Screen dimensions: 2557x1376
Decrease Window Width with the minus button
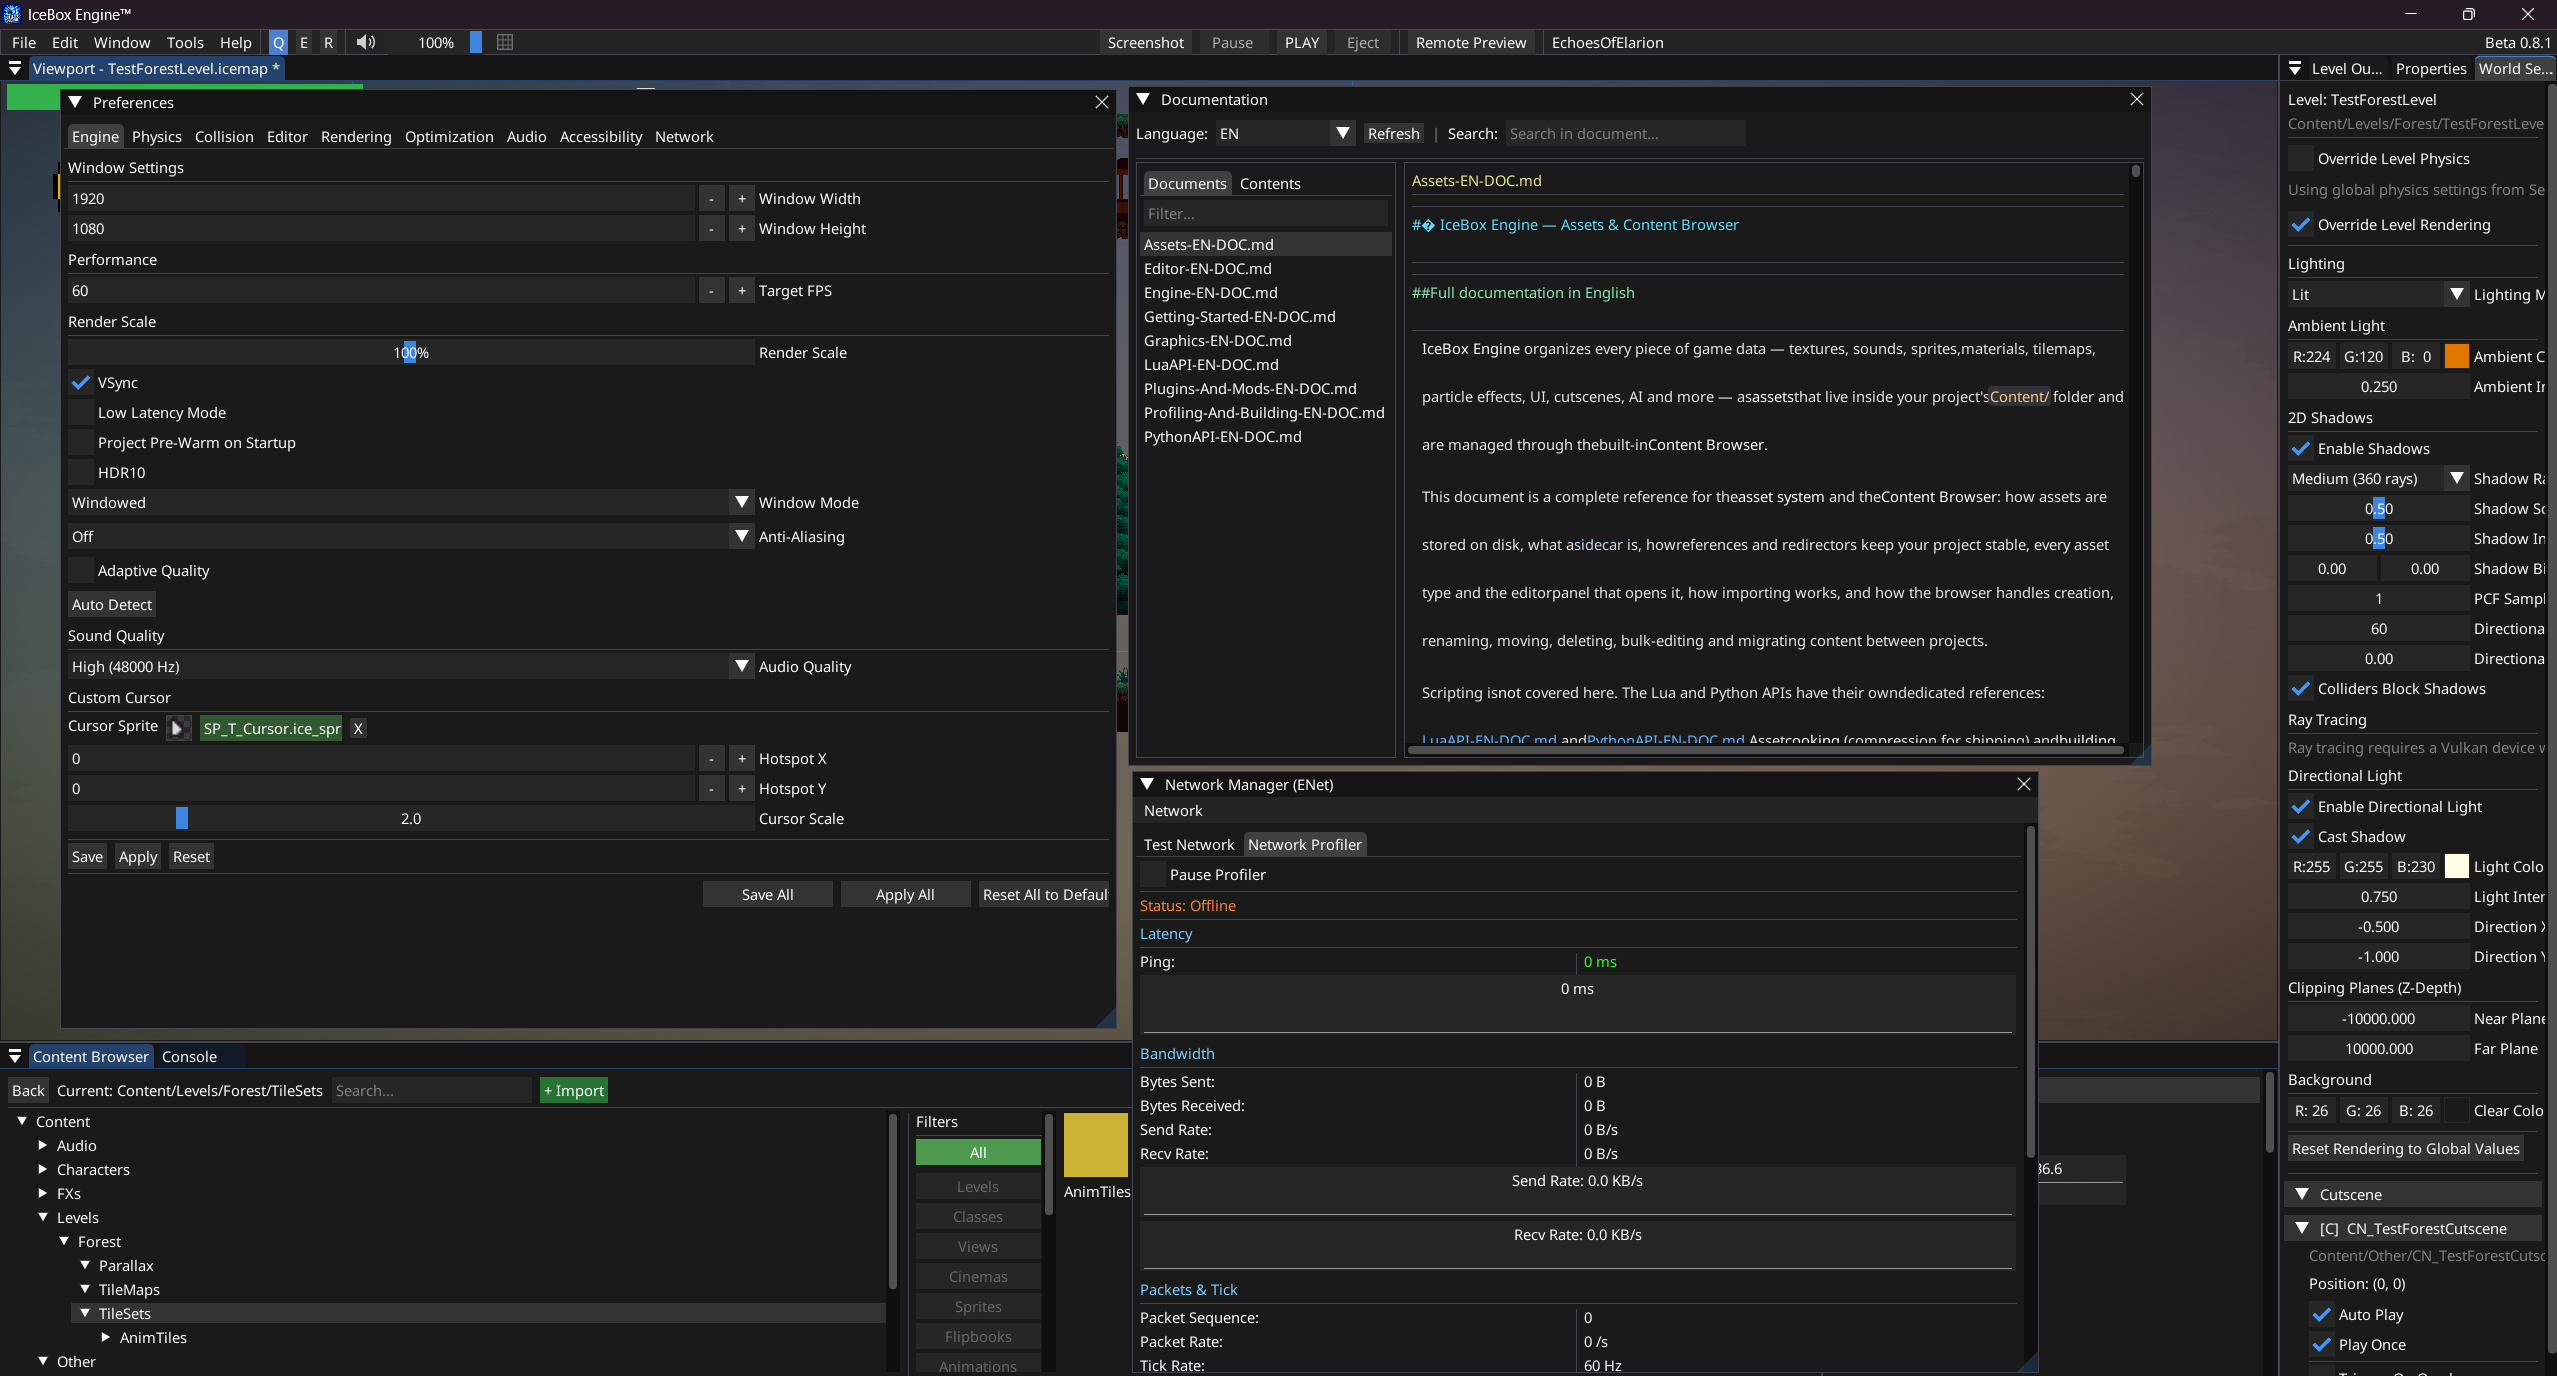click(711, 199)
